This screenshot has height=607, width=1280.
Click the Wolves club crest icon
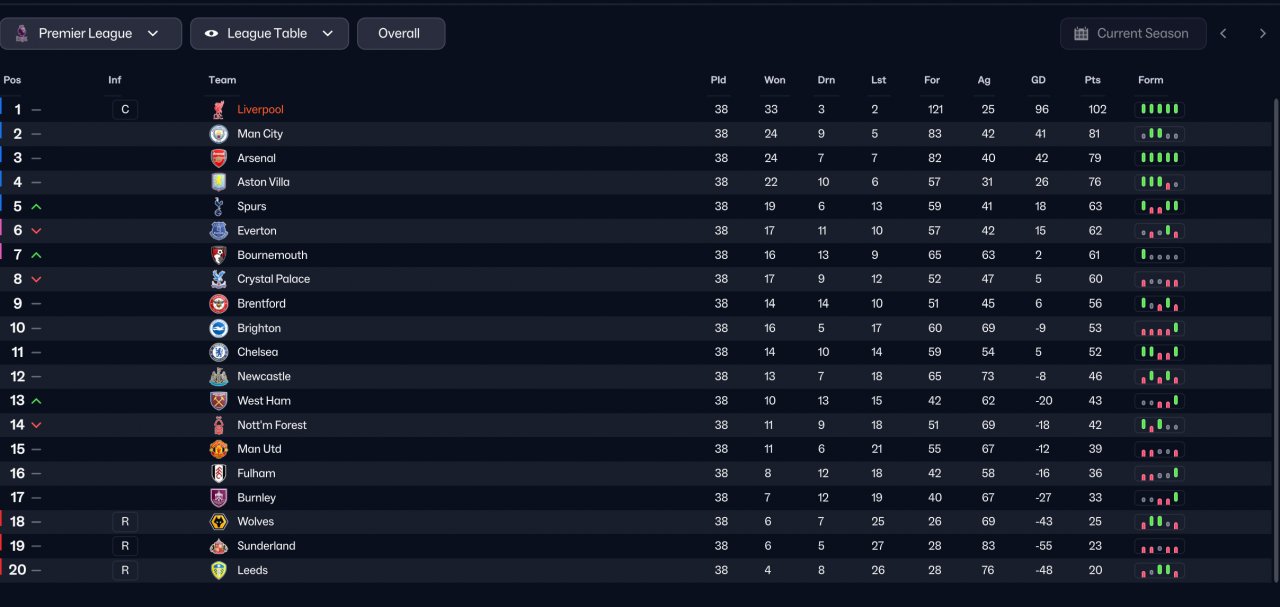[218, 522]
